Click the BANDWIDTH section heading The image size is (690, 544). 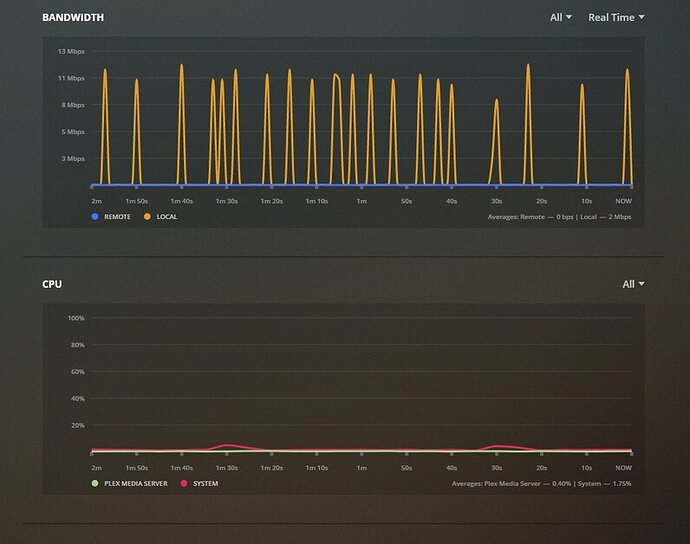click(73, 17)
